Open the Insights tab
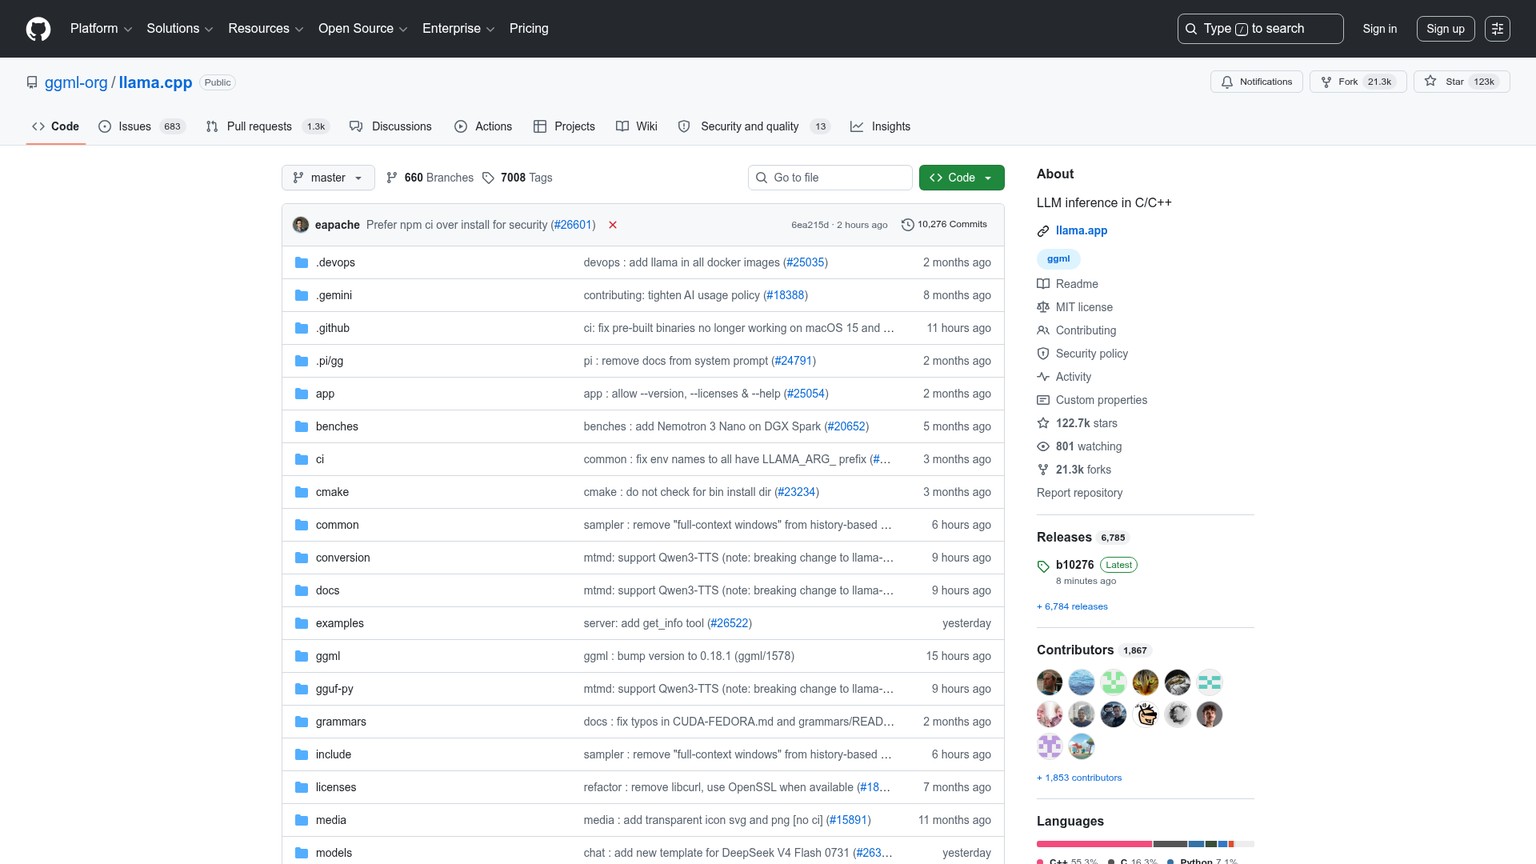 880,127
